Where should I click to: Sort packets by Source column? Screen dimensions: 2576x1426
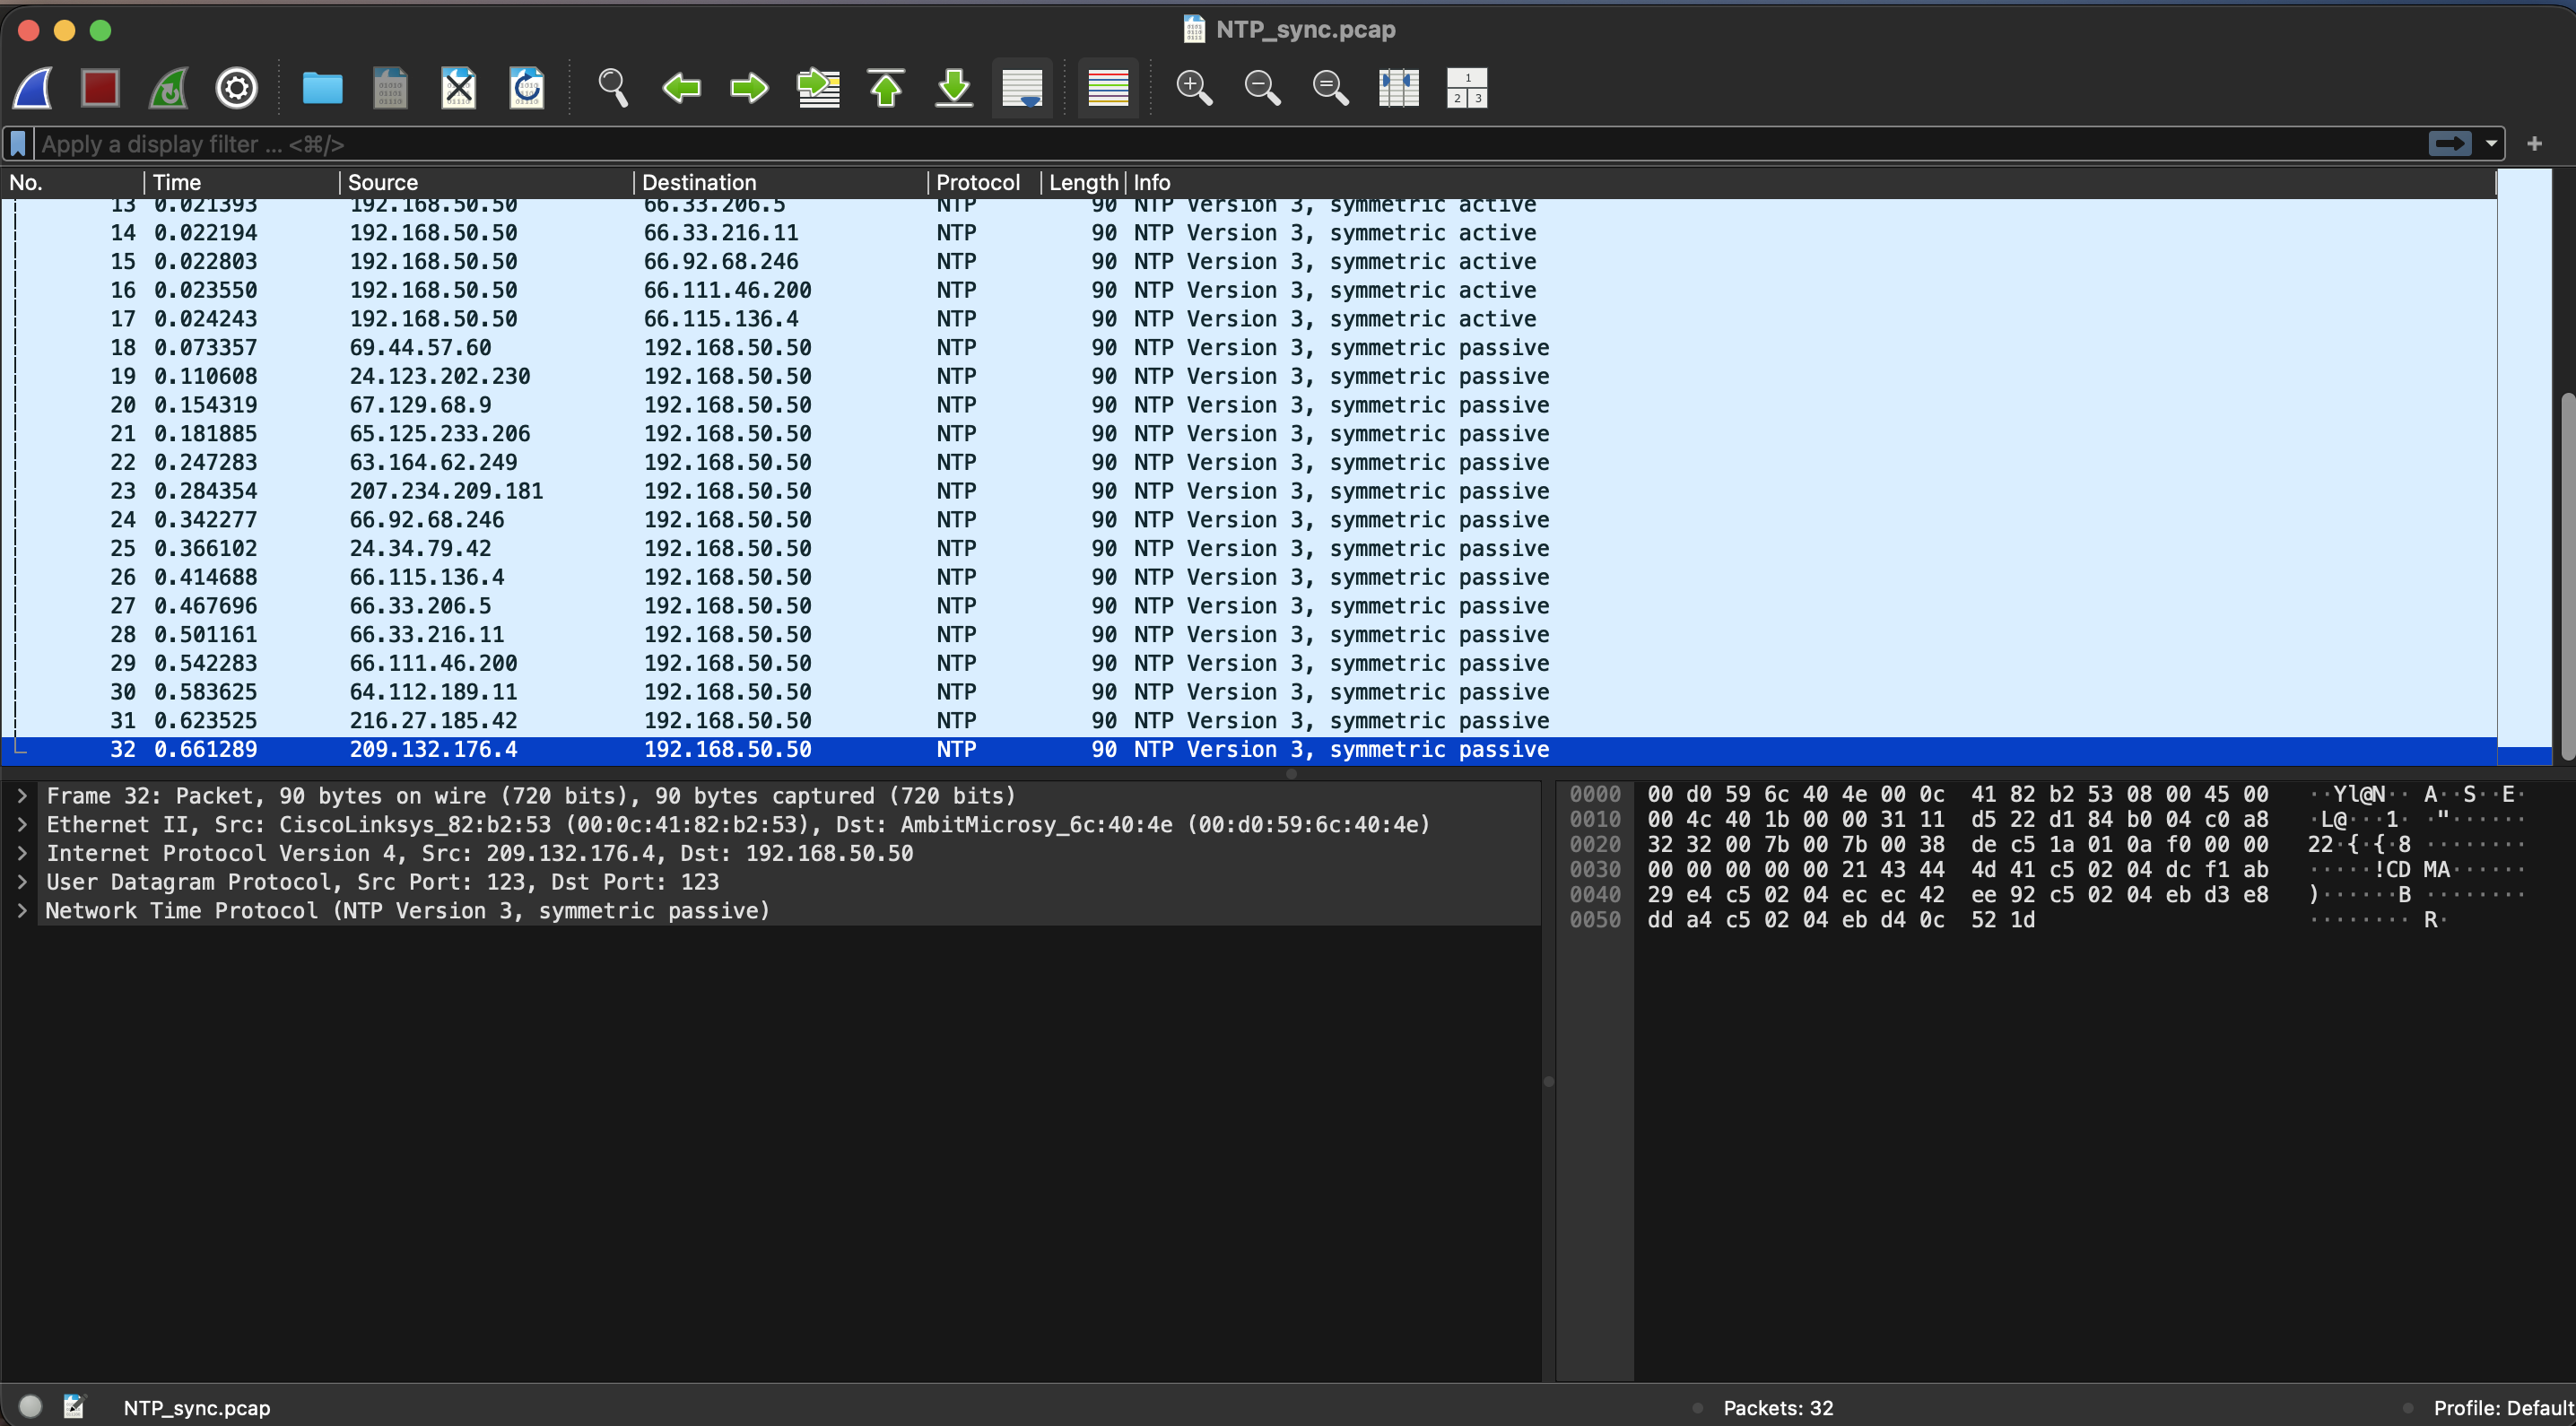click(487, 182)
